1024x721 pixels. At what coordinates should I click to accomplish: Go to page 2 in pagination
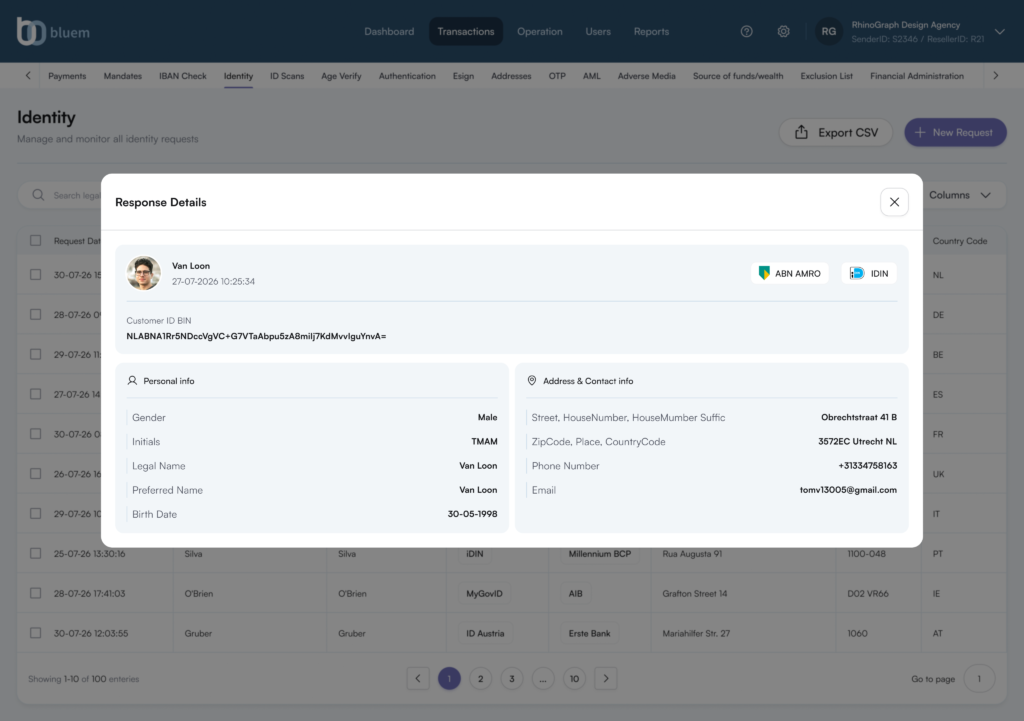tap(481, 679)
